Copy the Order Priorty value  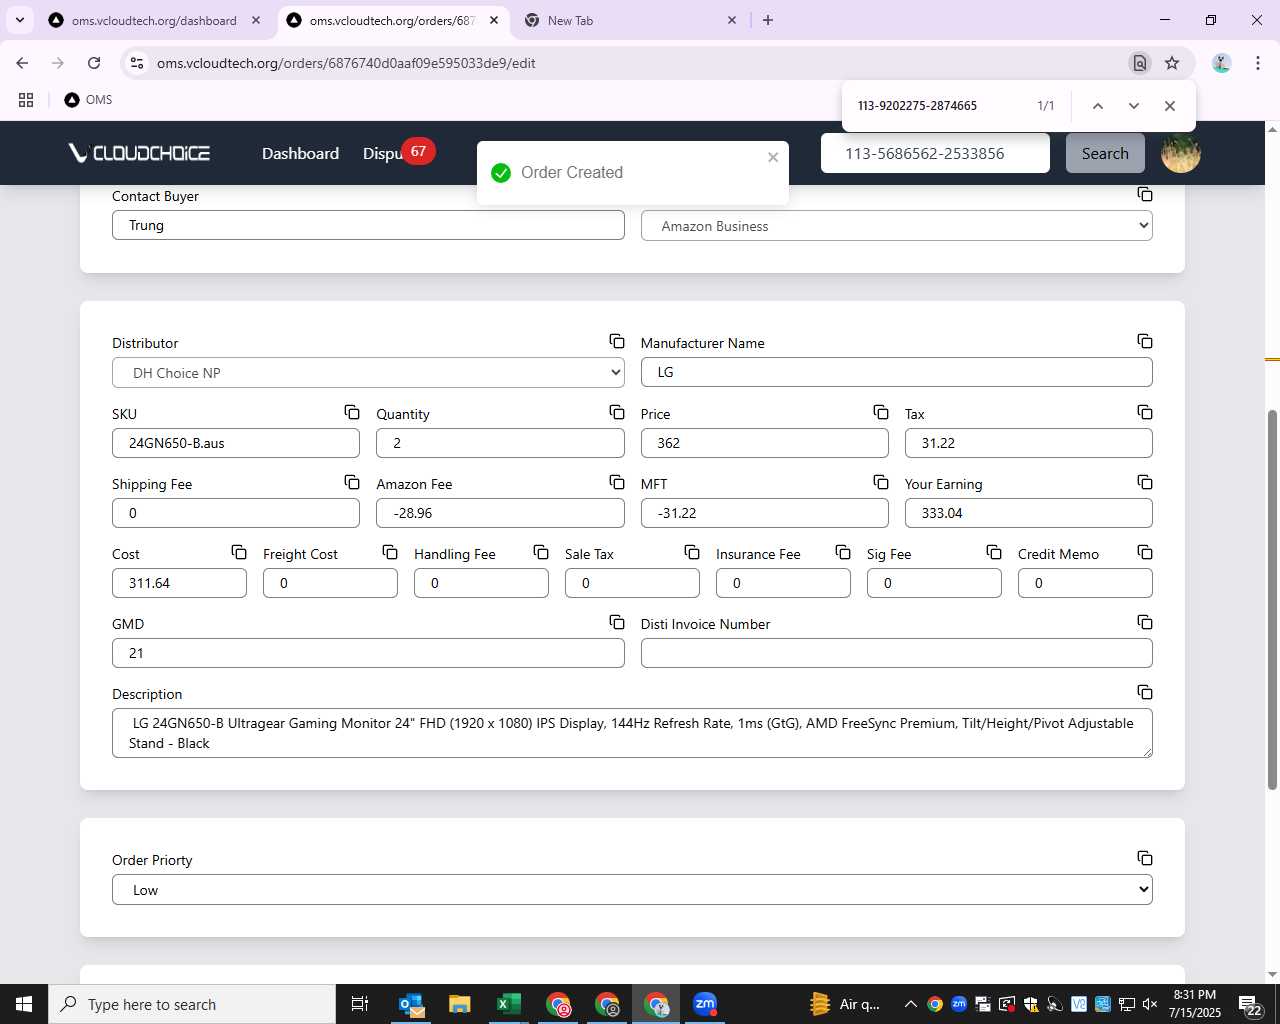point(1145,858)
